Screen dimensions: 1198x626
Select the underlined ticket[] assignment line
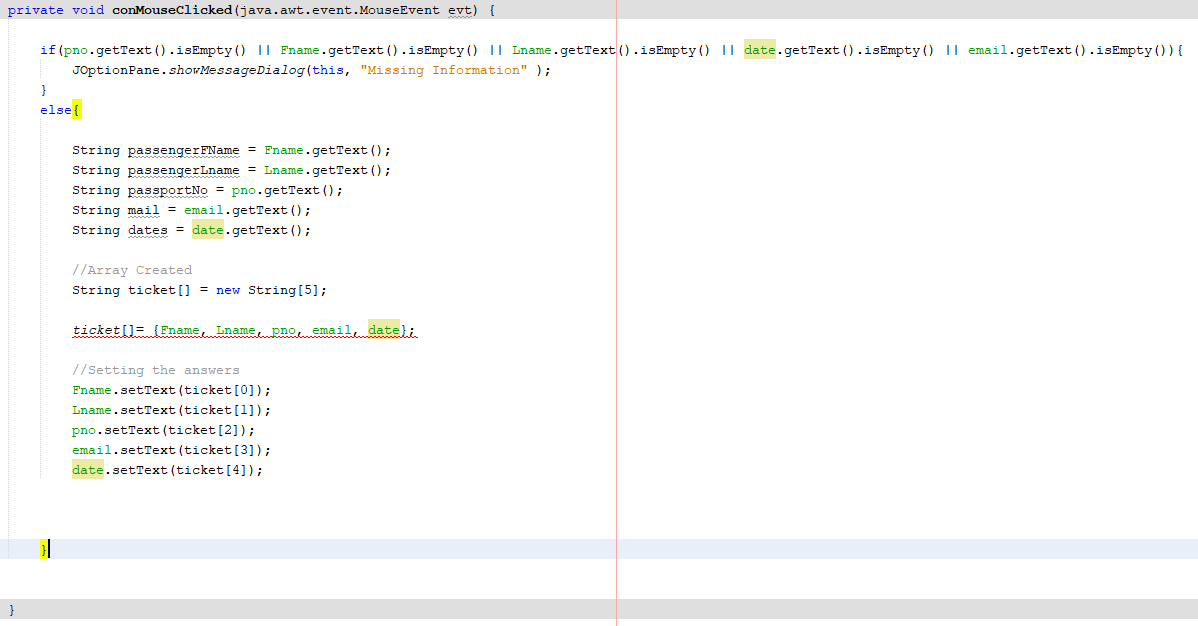(x=243, y=330)
